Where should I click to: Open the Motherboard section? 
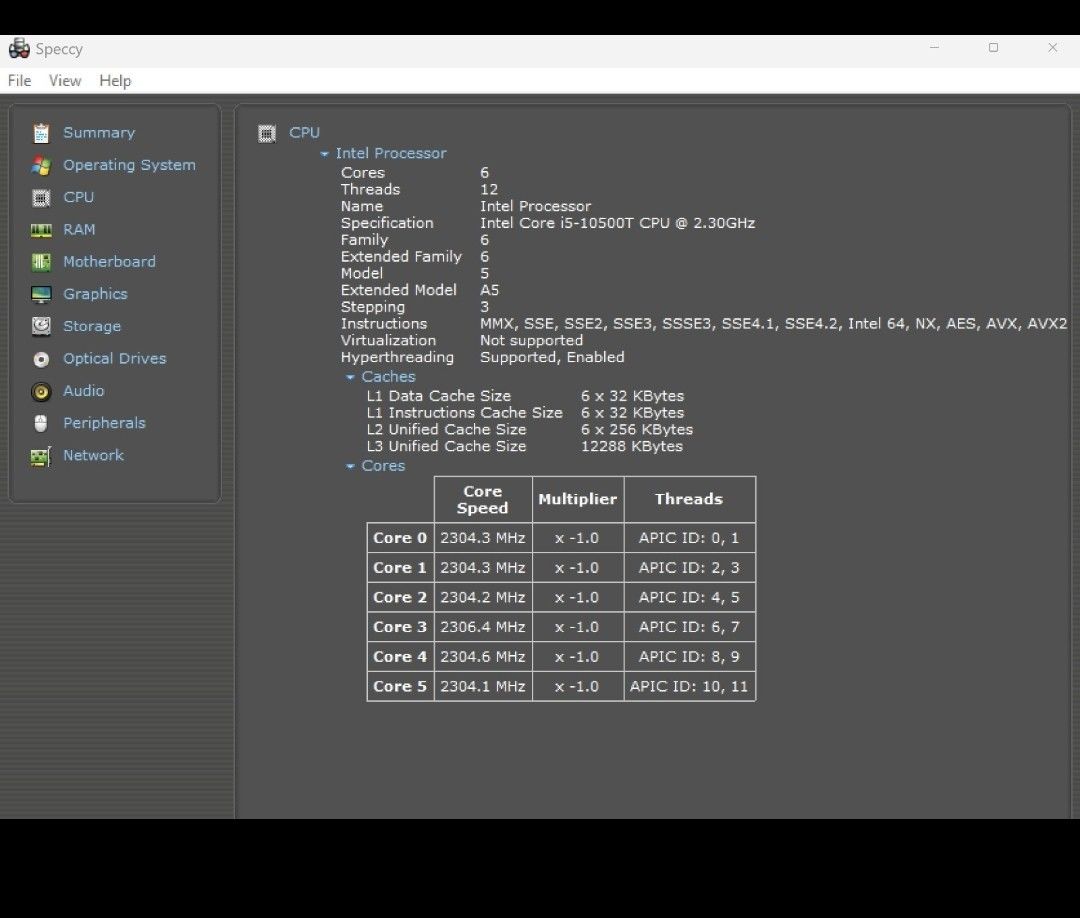pos(110,262)
